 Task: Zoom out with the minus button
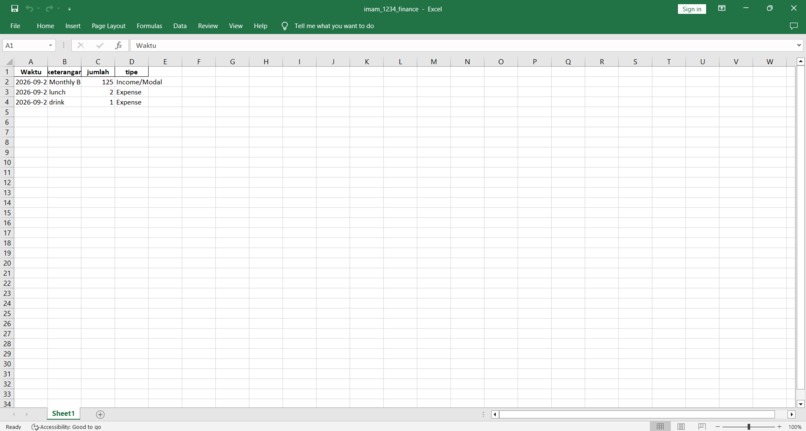point(717,427)
